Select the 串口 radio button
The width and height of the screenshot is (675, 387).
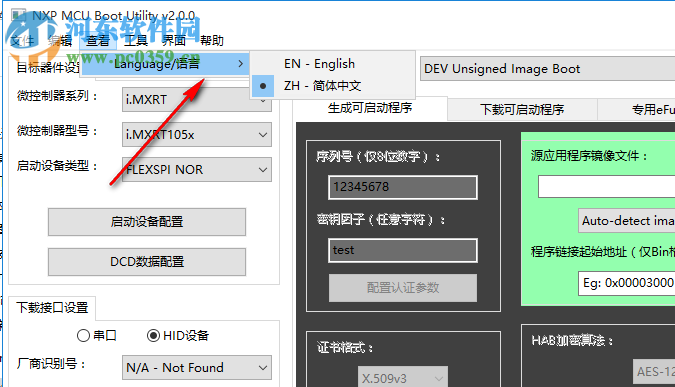(96, 335)
